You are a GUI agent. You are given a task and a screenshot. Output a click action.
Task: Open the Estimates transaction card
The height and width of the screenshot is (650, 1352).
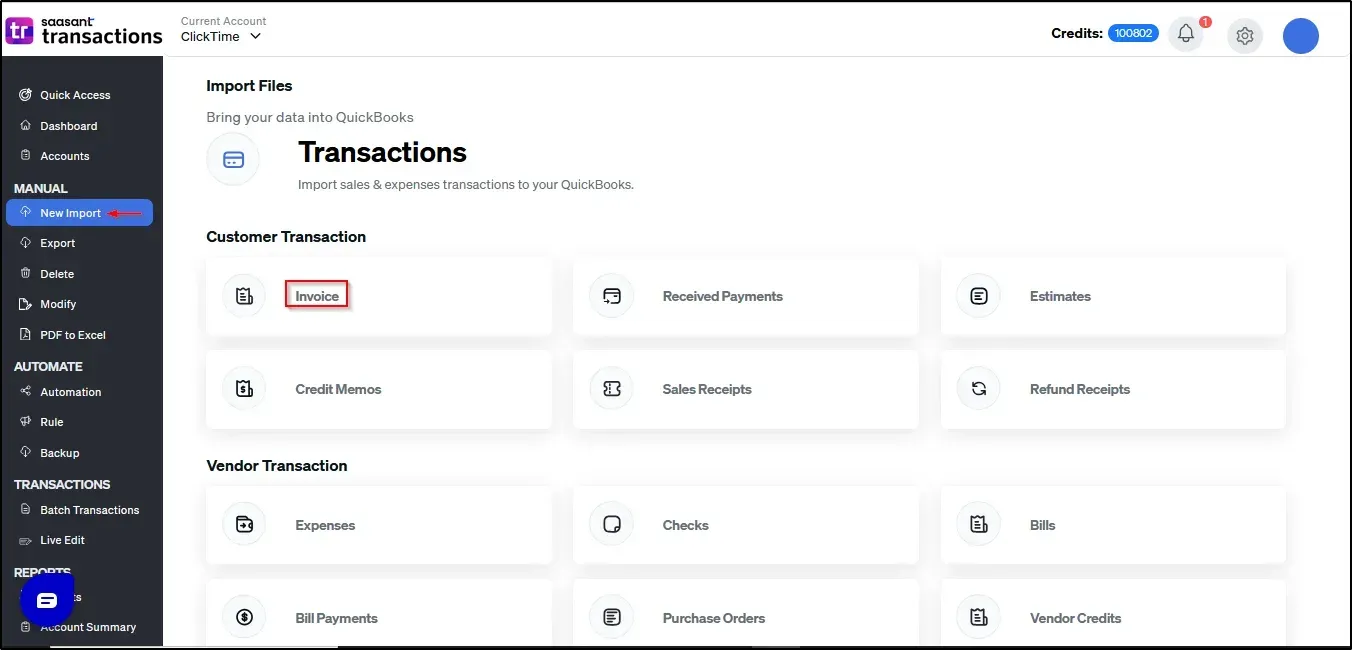coord(1113,296)
